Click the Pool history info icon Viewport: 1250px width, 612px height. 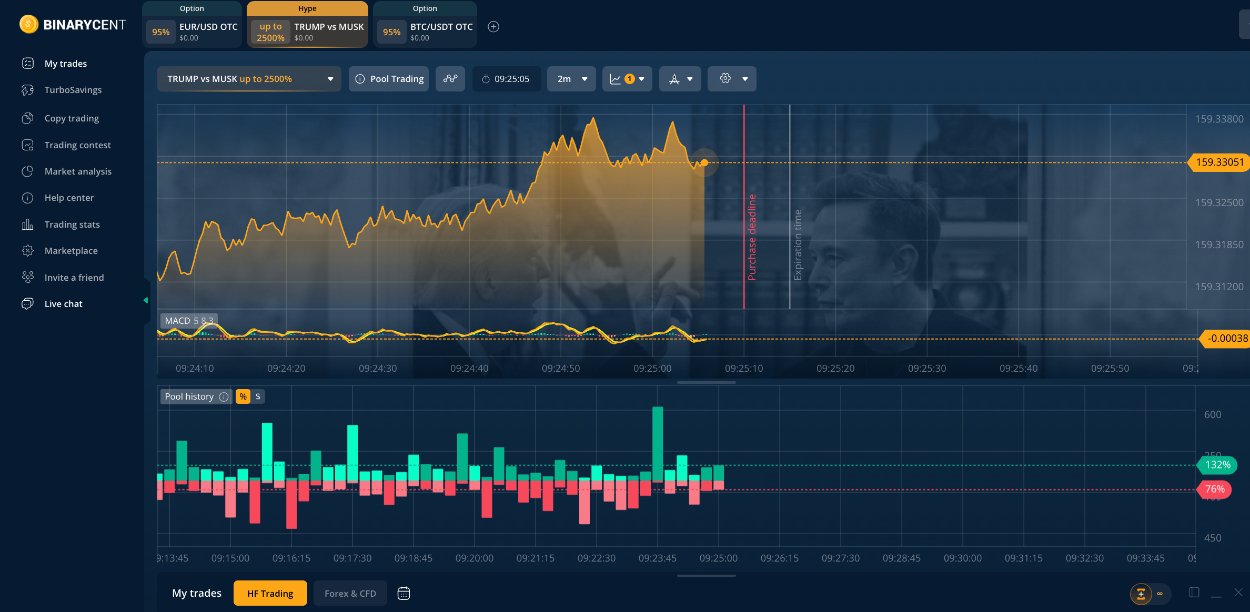point(224,397)
